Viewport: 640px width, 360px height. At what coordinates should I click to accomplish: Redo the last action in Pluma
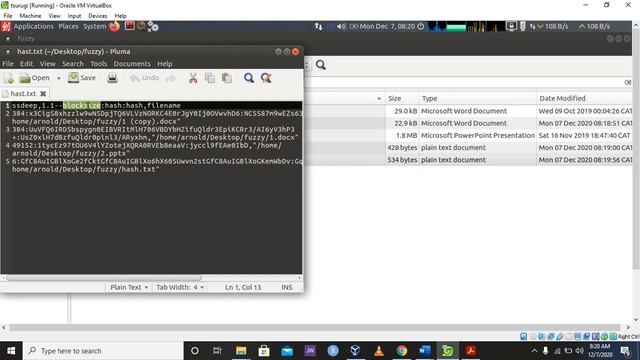coord(171,78)
